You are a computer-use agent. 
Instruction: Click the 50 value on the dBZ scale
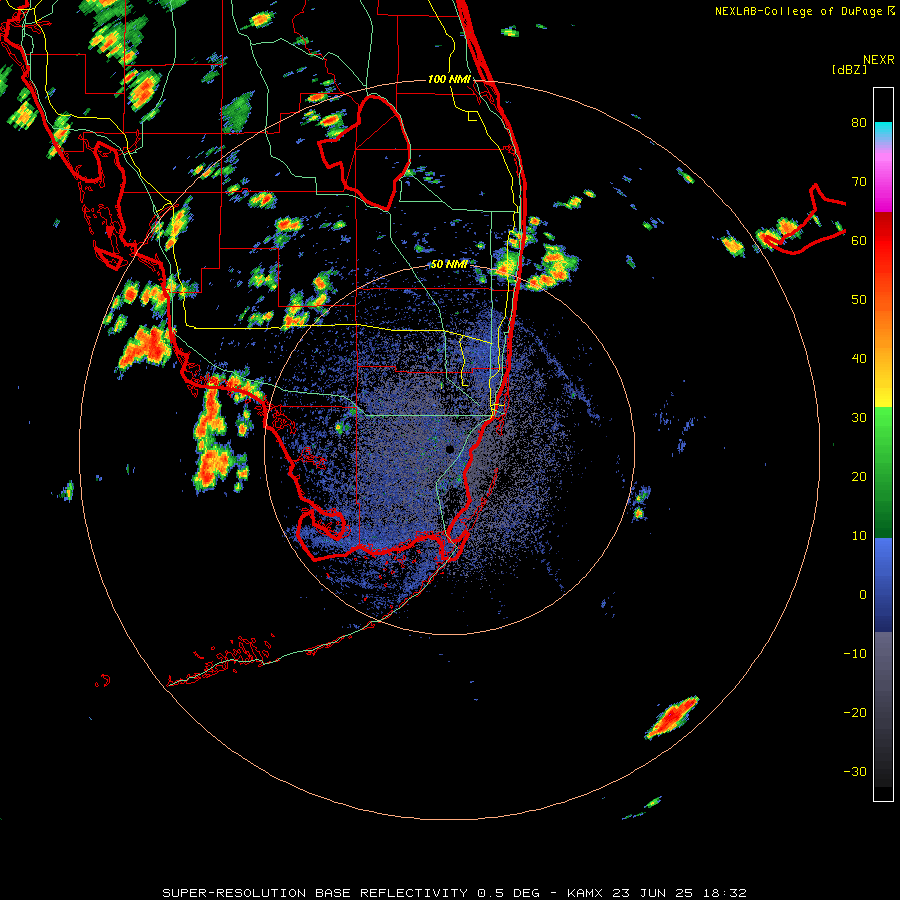[859, 300]
